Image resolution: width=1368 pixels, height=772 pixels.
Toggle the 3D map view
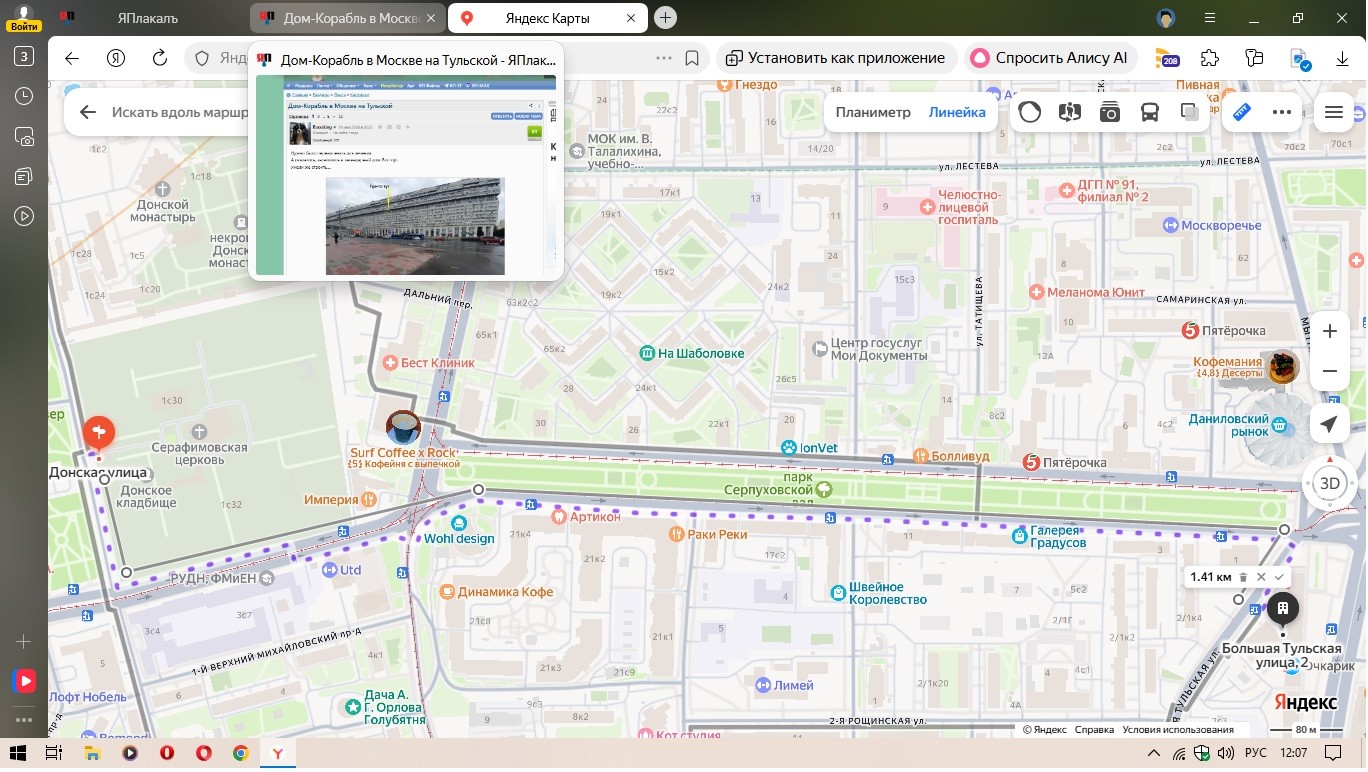click(1329, 484)
